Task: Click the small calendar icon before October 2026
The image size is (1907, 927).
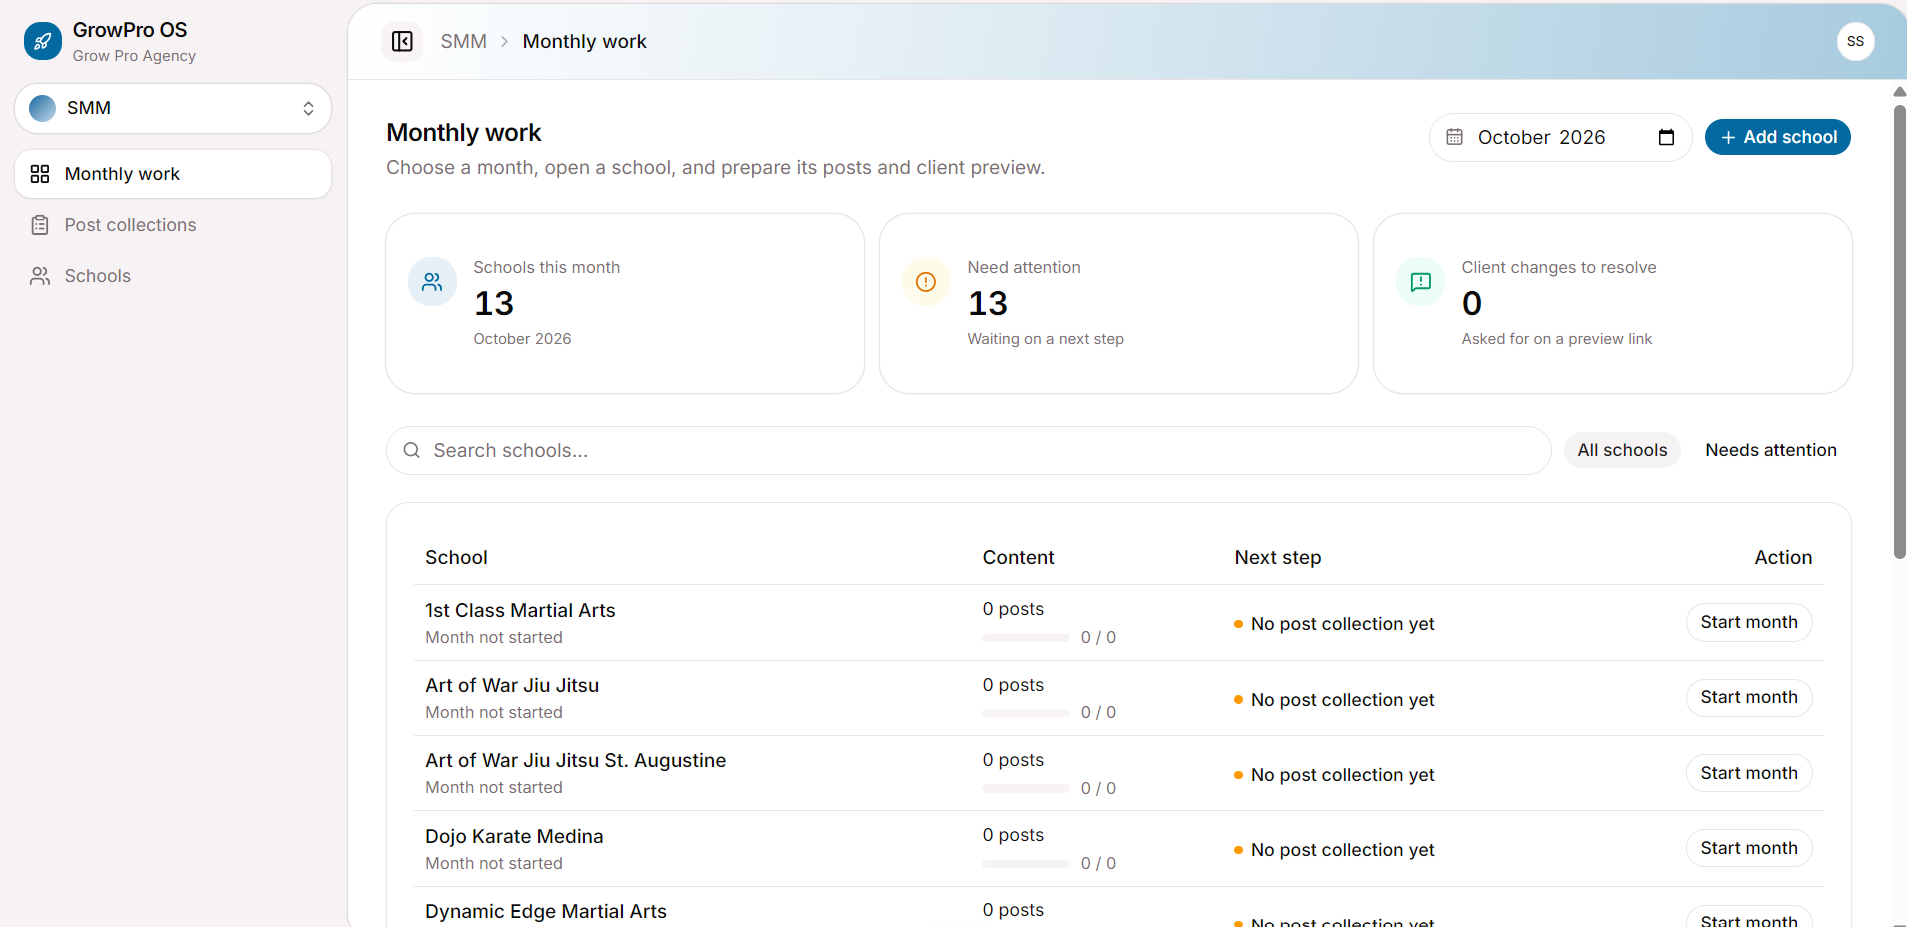Action: pos(1455,137)
